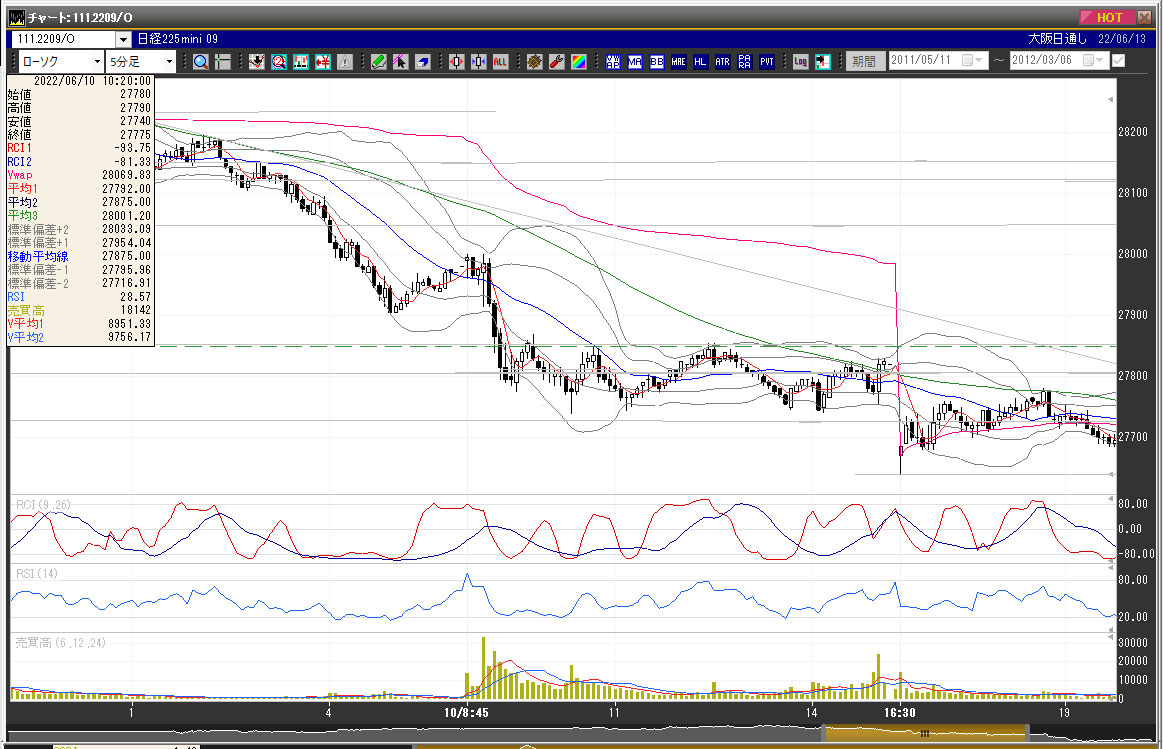Open the brown gear chart settings icon
The height and width of the screenshot is (749, 1163).
pos(534,62)
